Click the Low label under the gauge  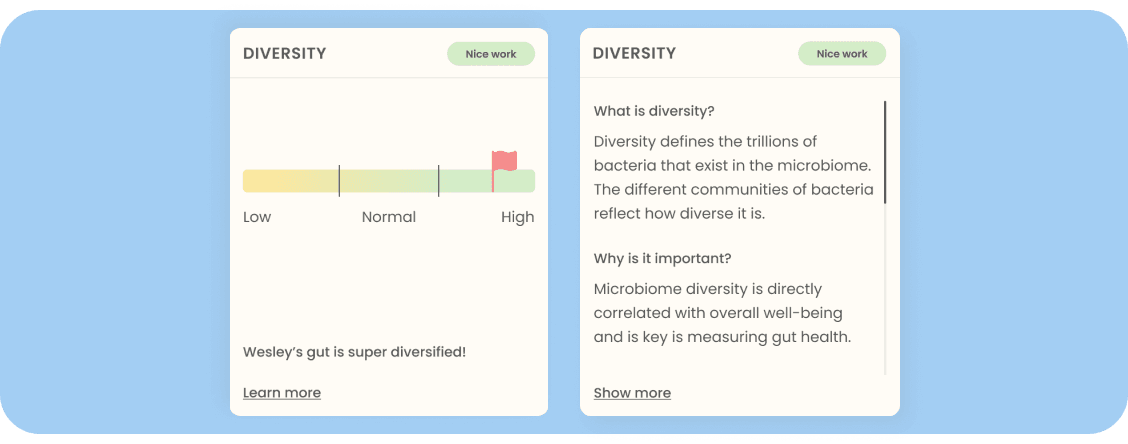click(257, 217)
